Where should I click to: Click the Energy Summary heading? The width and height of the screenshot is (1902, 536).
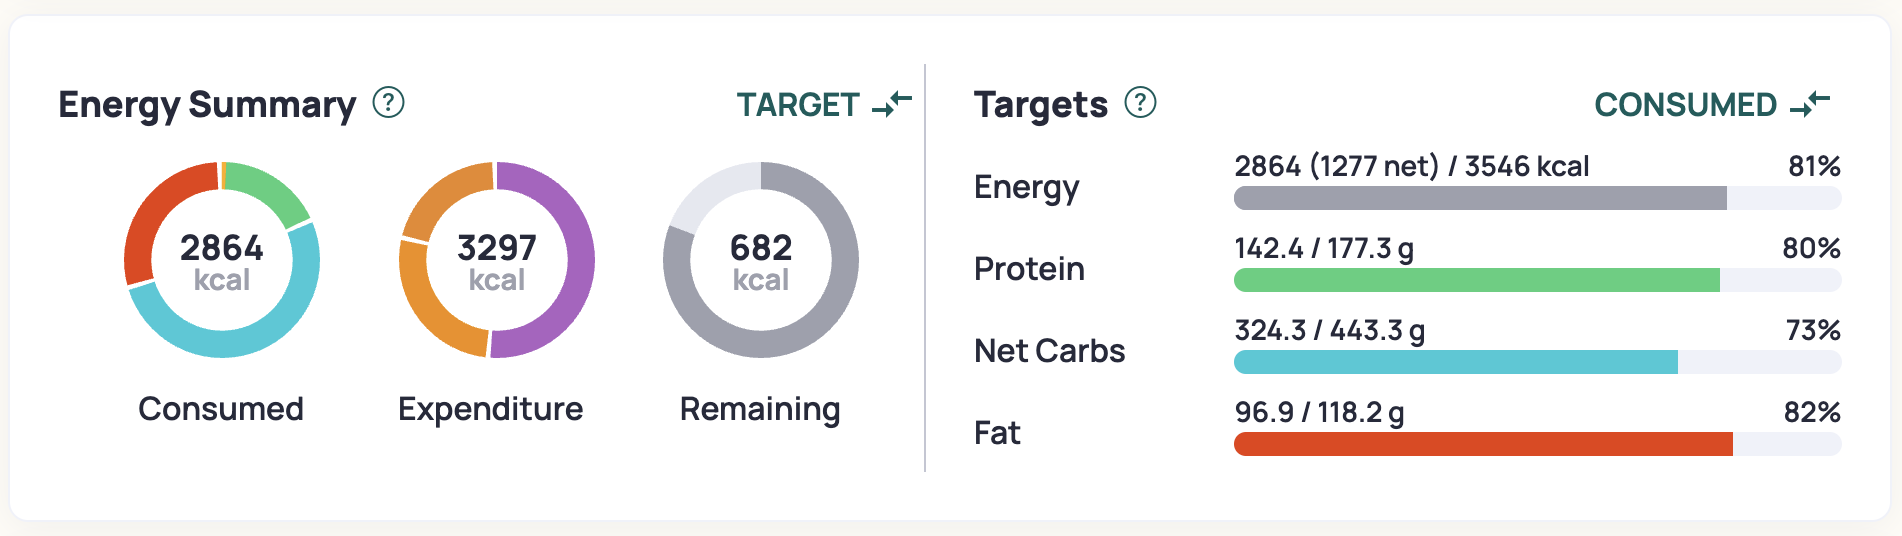click(207, 104)
